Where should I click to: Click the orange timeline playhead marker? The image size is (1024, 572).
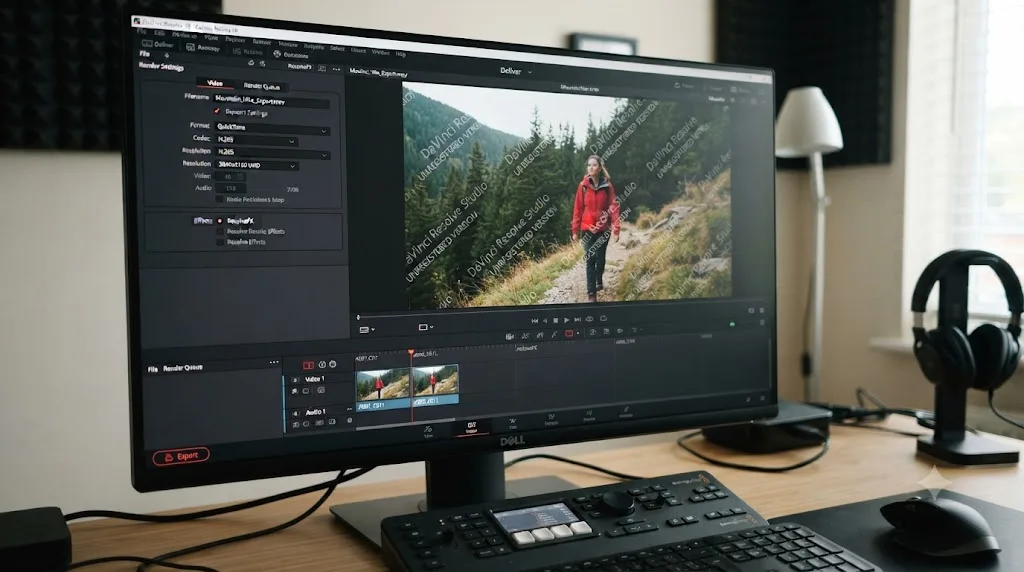(411, 353)
